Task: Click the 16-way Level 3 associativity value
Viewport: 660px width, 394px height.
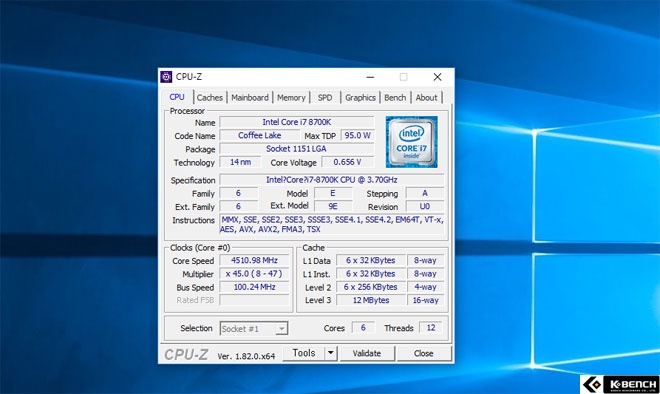Action: (426, 300)
